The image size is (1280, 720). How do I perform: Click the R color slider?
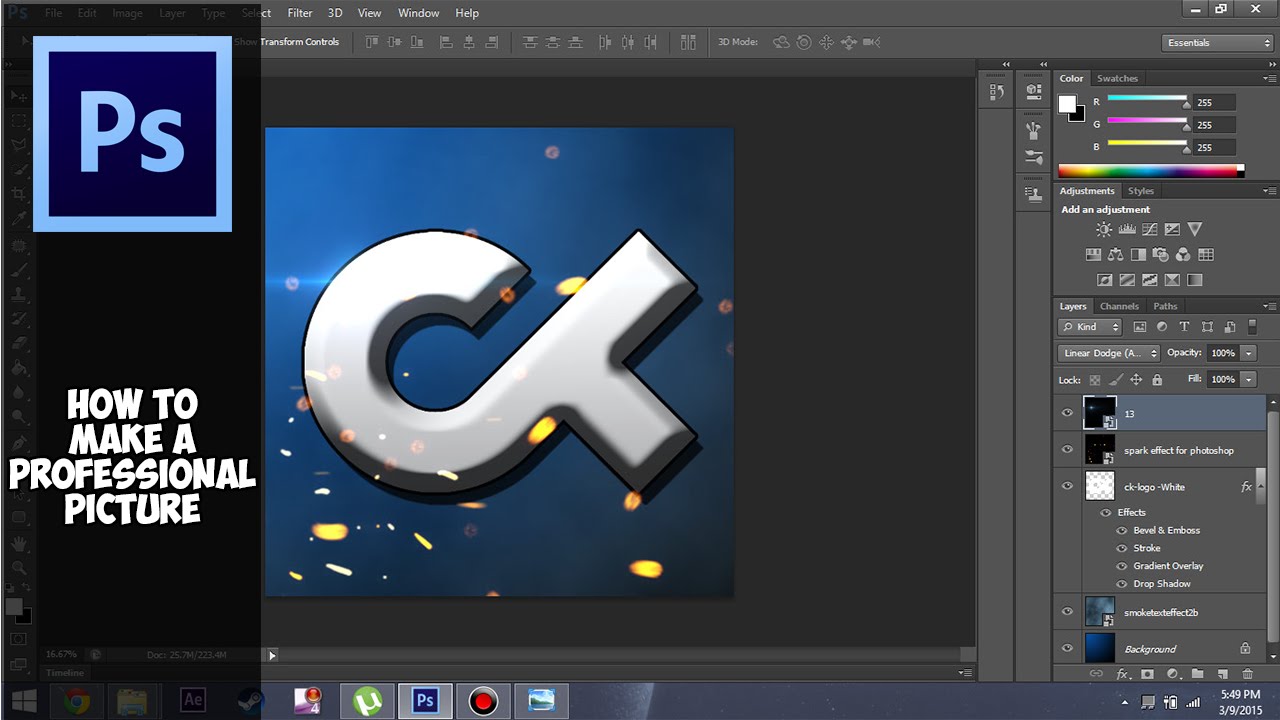pos(1147,98)
